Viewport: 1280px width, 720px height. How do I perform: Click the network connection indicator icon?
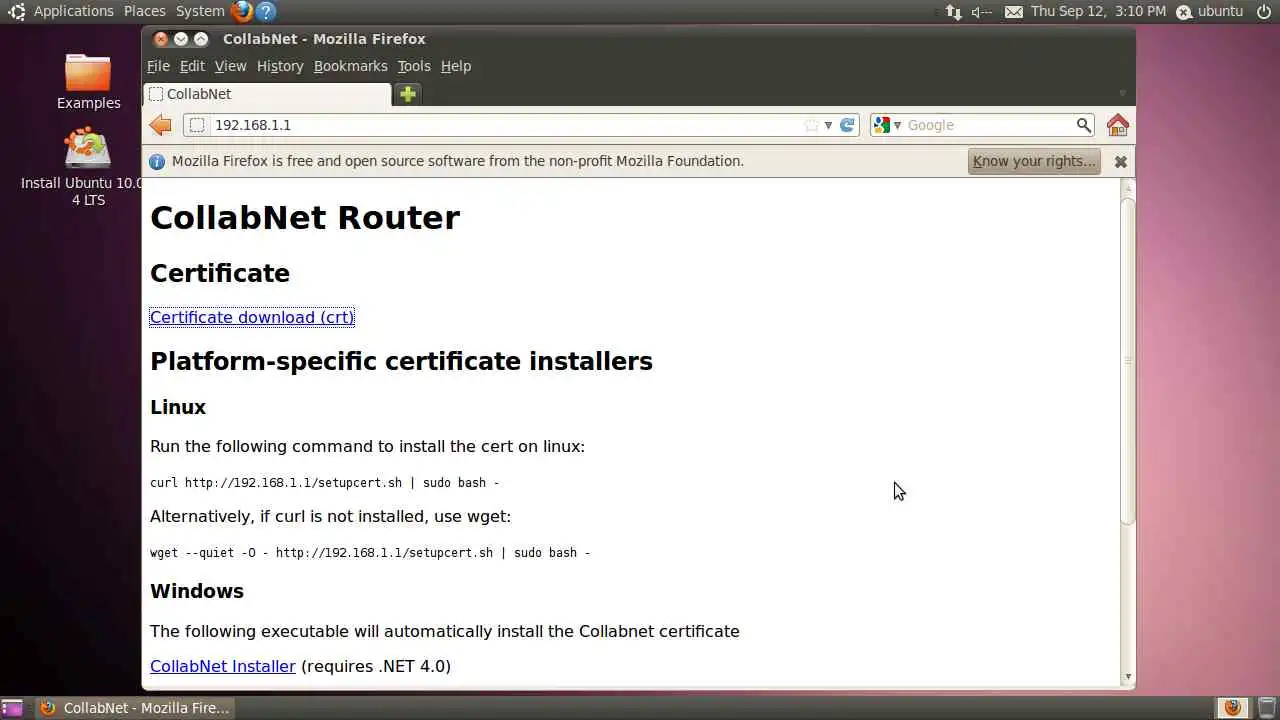tap(953, 12)
